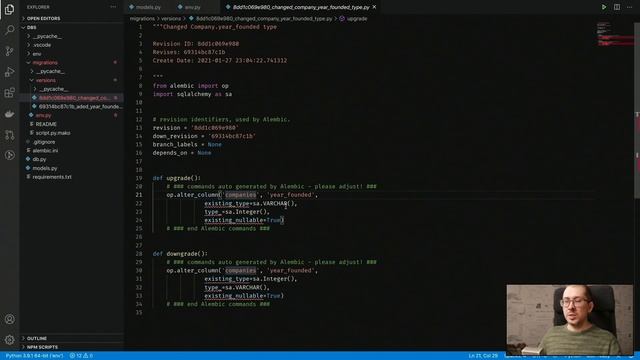Viewport: 640px width, 360px height.
Task: Click Ln 21, Col 29 in status bar
Action: [483, 356]
